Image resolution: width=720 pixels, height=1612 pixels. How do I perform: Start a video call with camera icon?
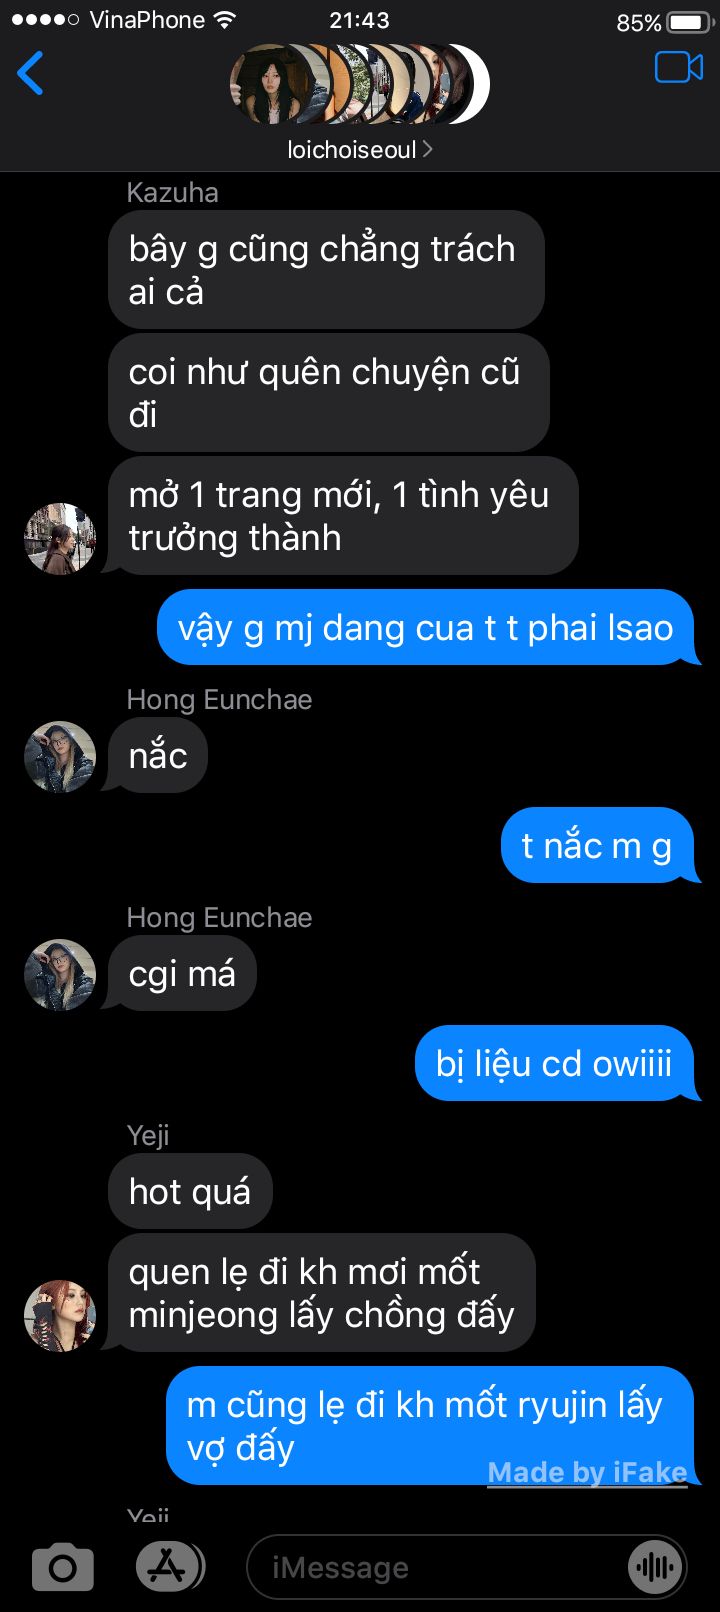[679, 68]
